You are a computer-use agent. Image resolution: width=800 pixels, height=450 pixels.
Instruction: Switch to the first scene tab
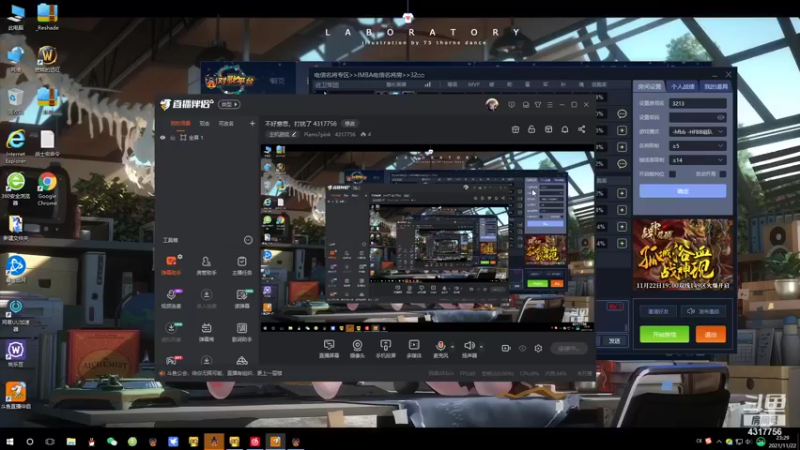[x=180, y=123]
